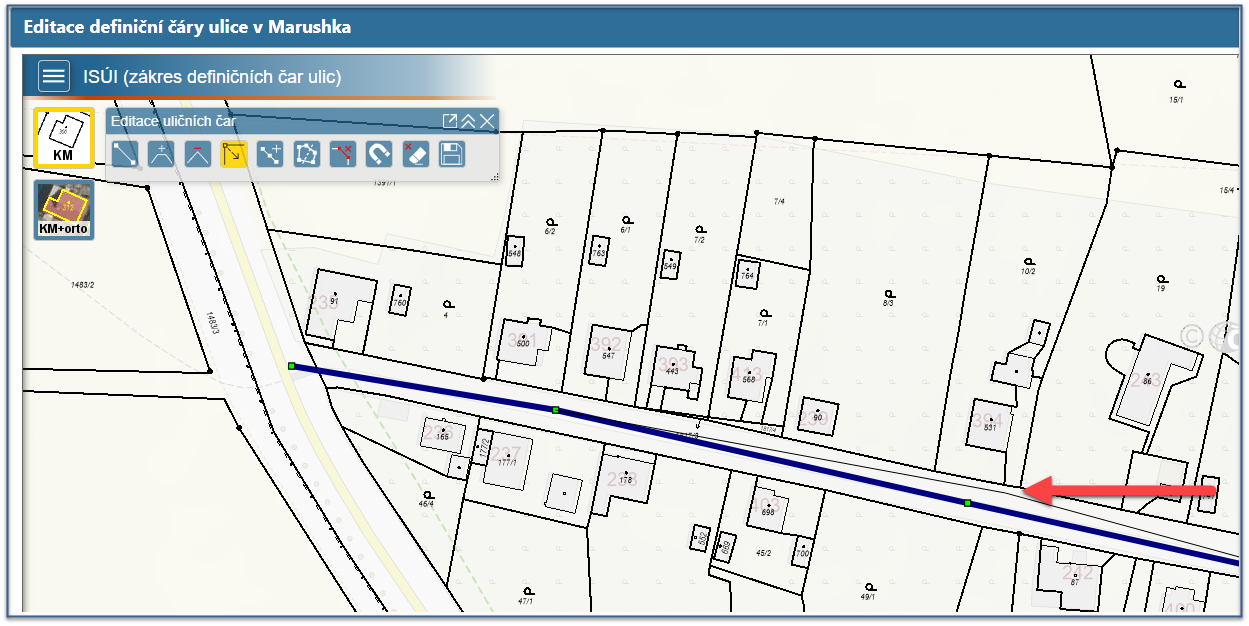Close the Editace uličních čar panel
1249x626 pixels.
click(x=486, y=121)
